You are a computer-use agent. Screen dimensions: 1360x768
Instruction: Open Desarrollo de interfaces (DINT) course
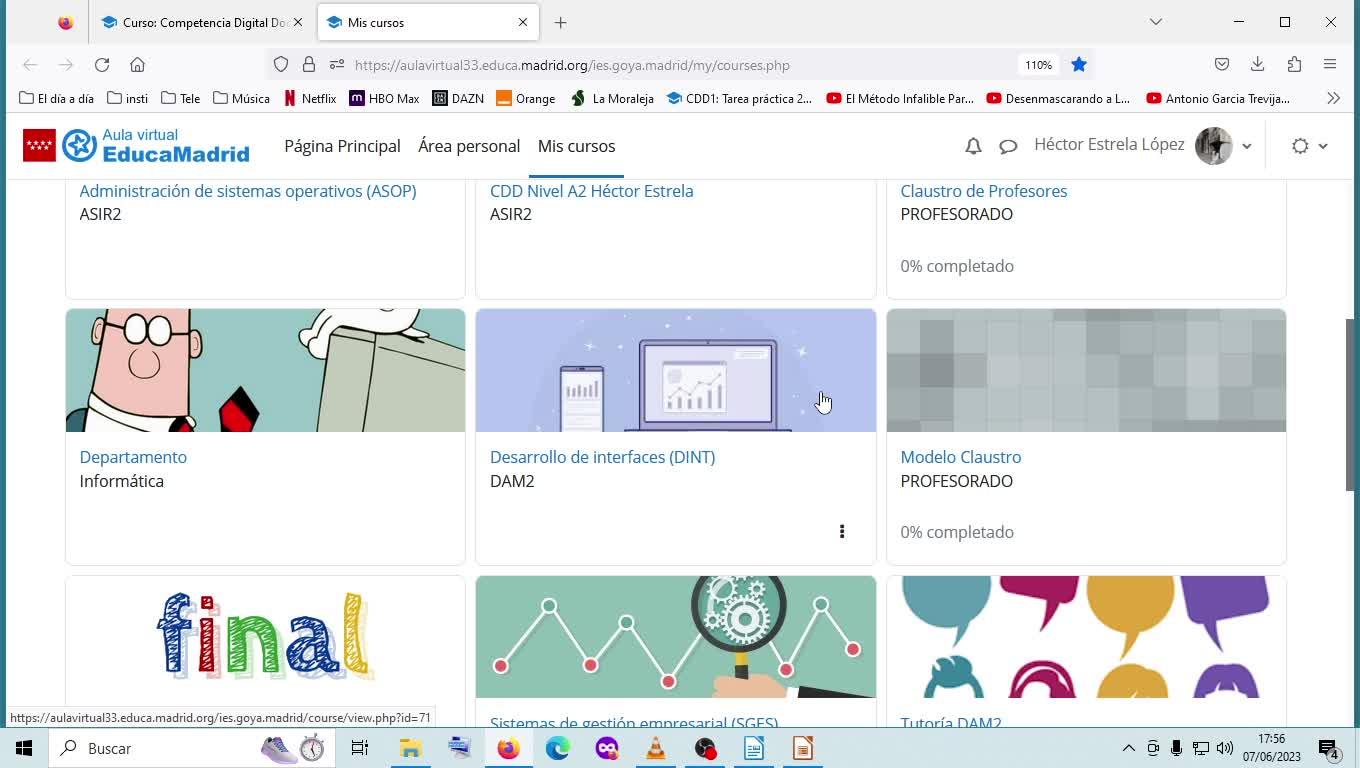pyautogui.click(x=602, y=457)
